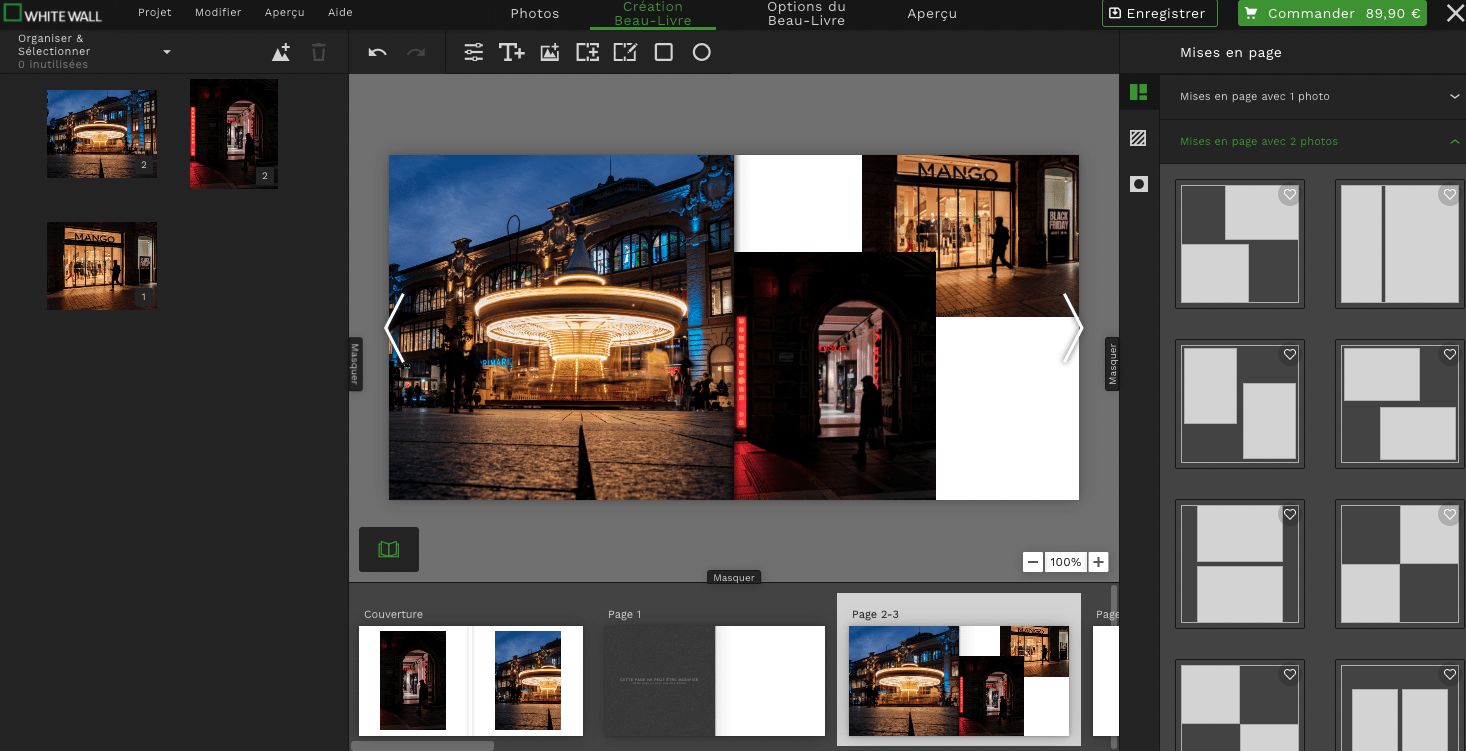Apply the vertical split two-photo layout
This screenshot has width=1466, height=751.
point(1400,244)
